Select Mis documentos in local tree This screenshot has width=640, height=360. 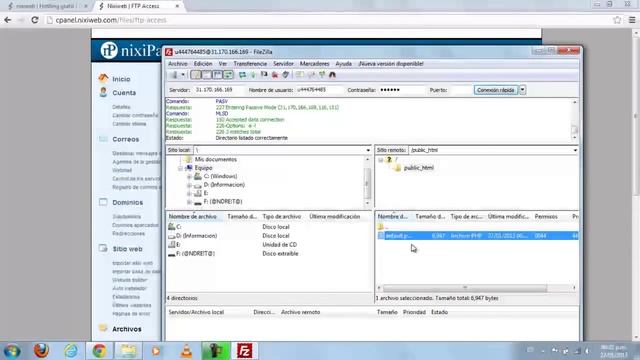point(215,160)
